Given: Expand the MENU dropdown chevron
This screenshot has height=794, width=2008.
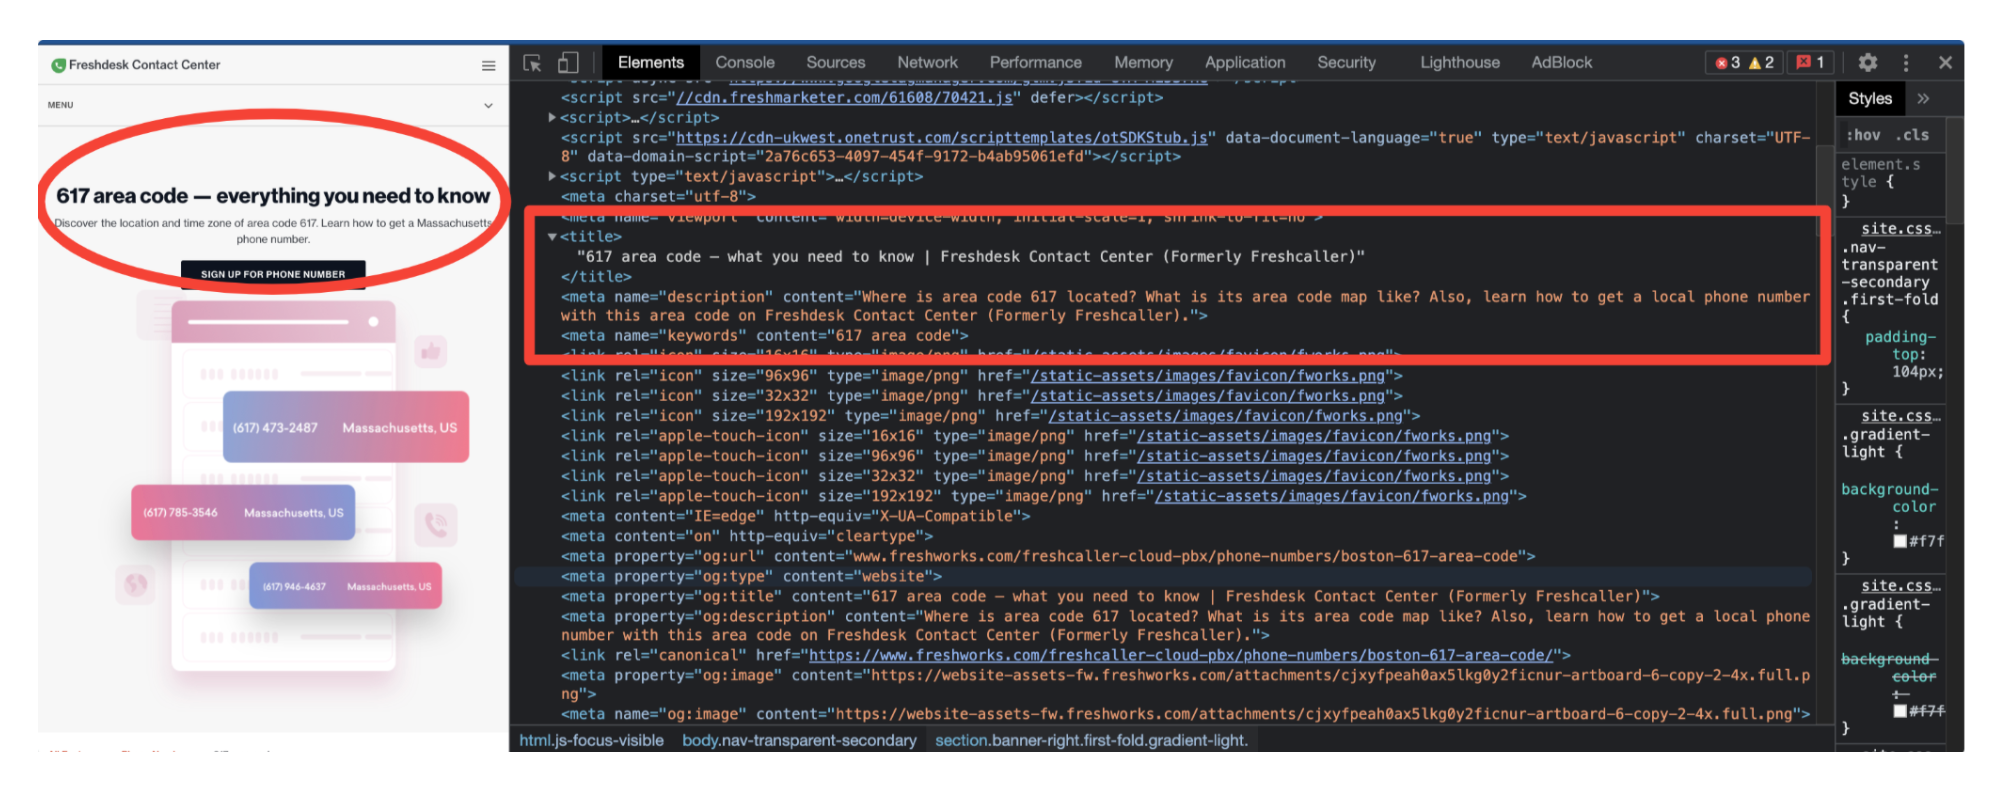Looking at the screenshot, I should (x=488, y=105).
